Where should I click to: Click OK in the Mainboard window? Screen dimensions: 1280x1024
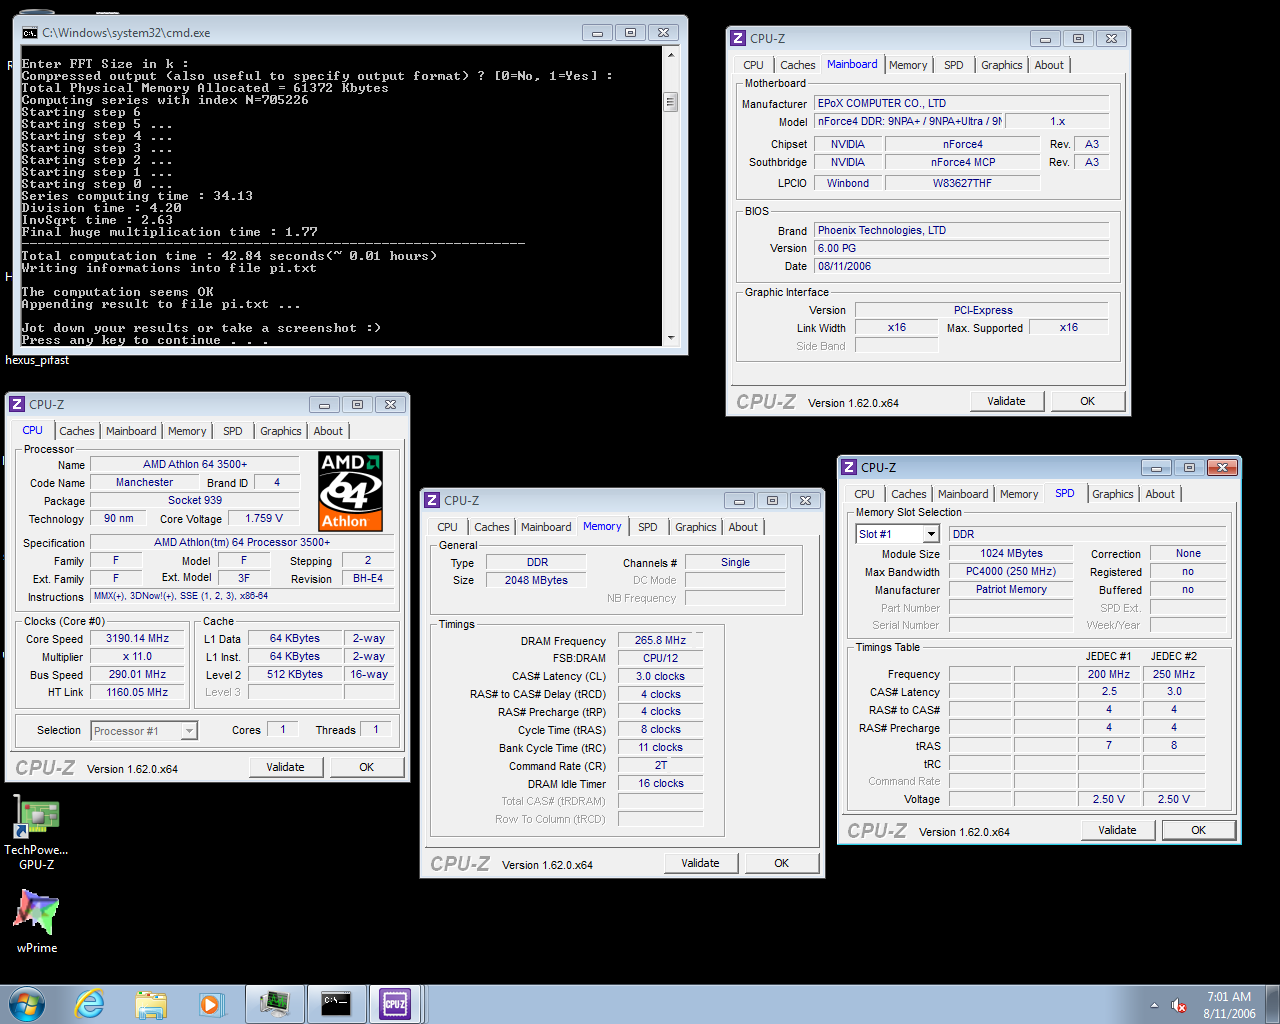pyautogui.click(x=1088, y=401)
